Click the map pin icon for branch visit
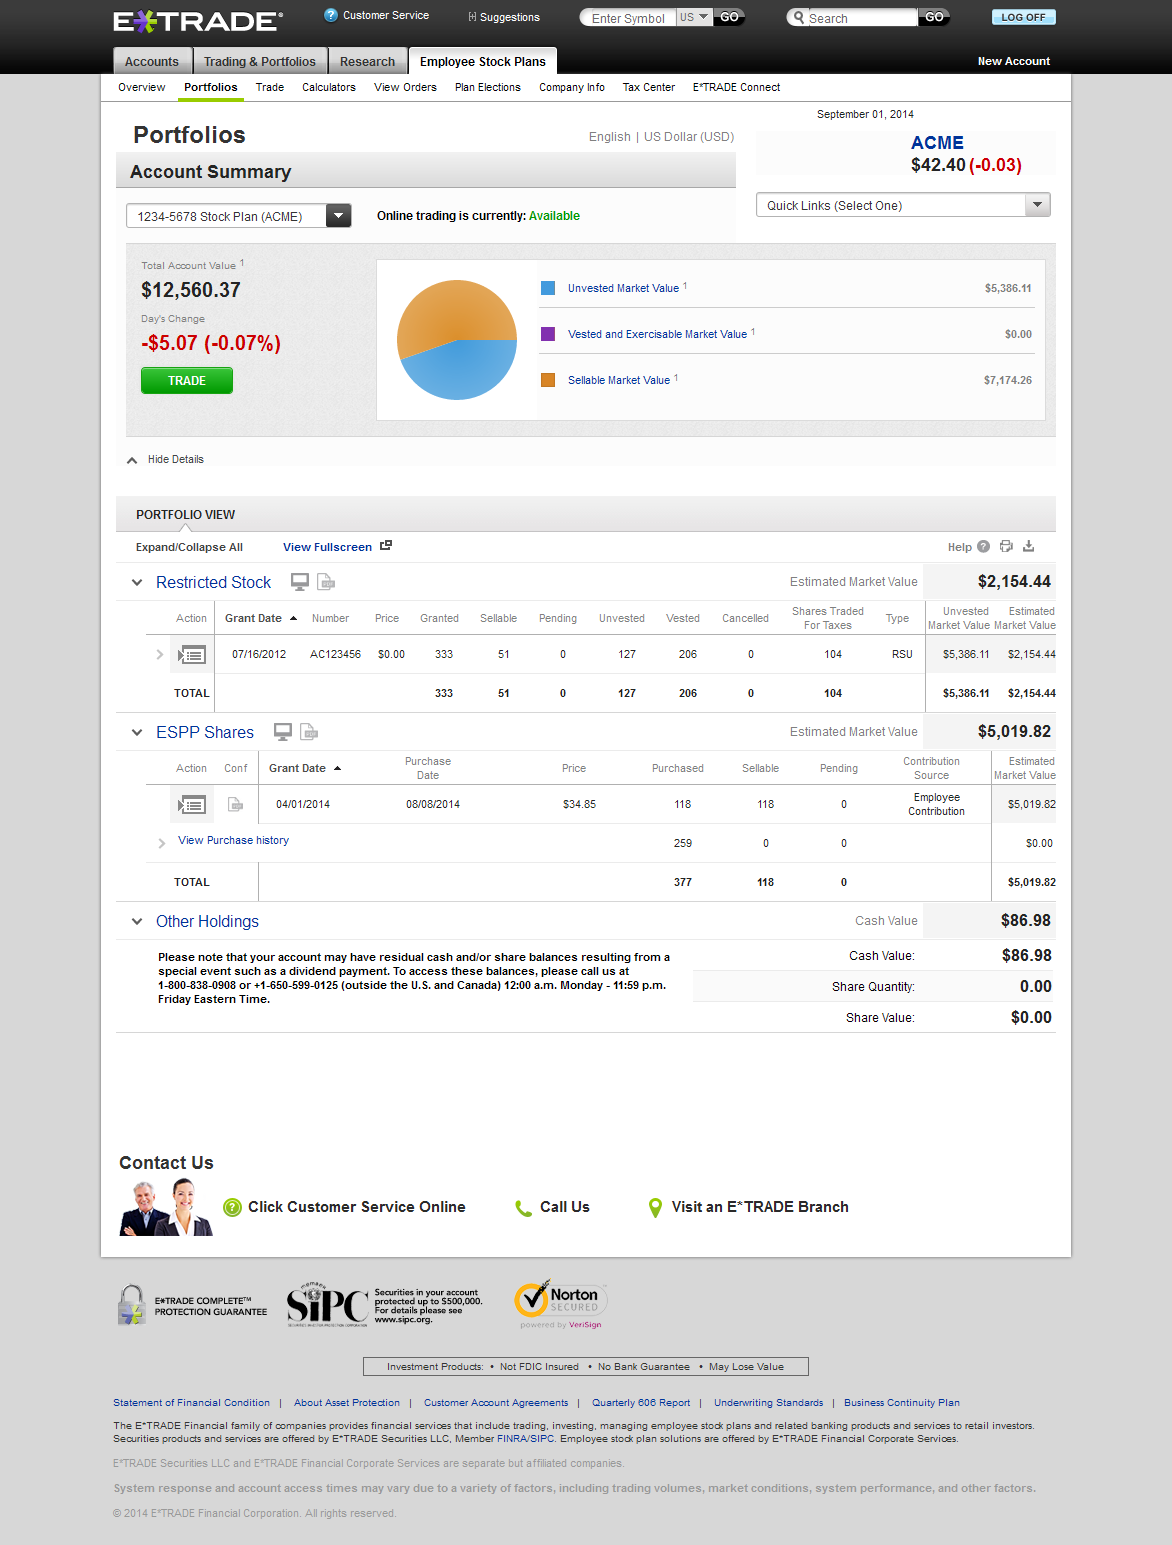Screen dimensions: 1172x1545 pyautogui.click(x=655, y=1208)
